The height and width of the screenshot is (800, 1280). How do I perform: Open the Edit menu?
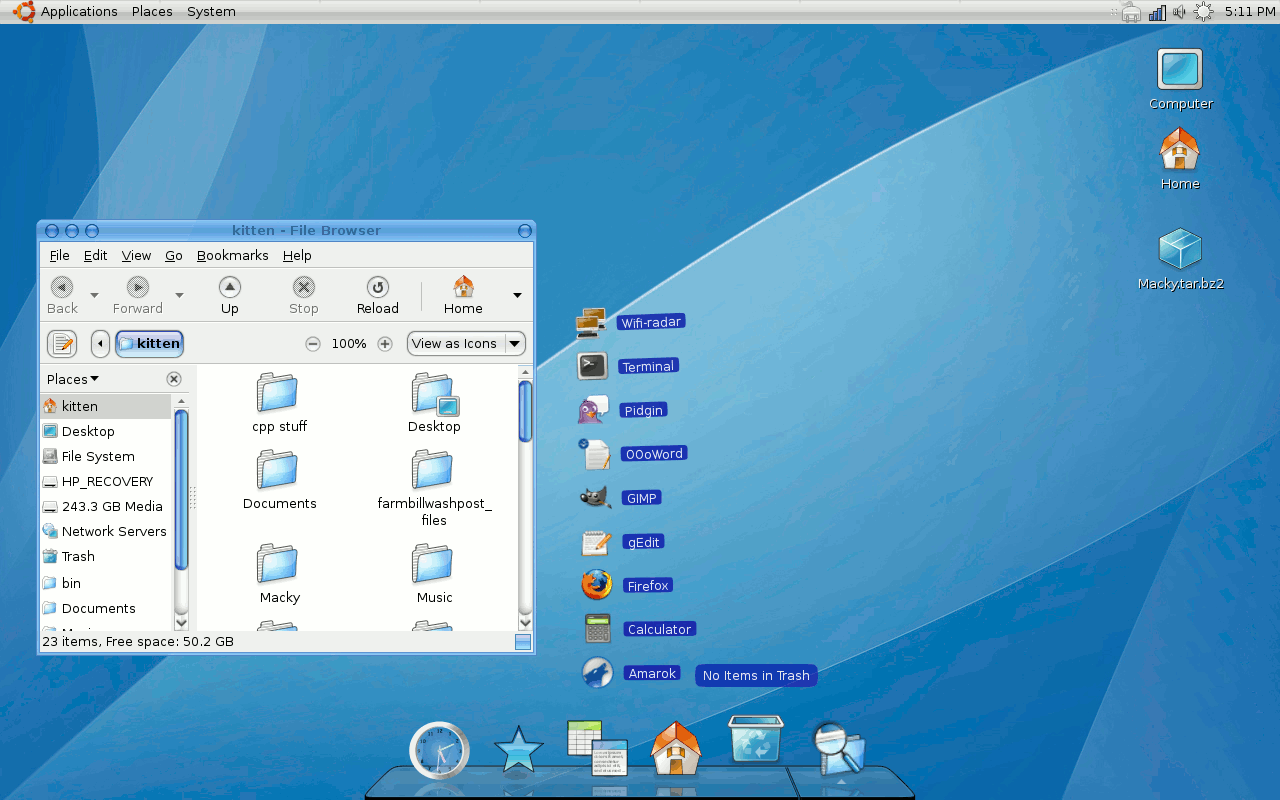[x=96, y=256]
